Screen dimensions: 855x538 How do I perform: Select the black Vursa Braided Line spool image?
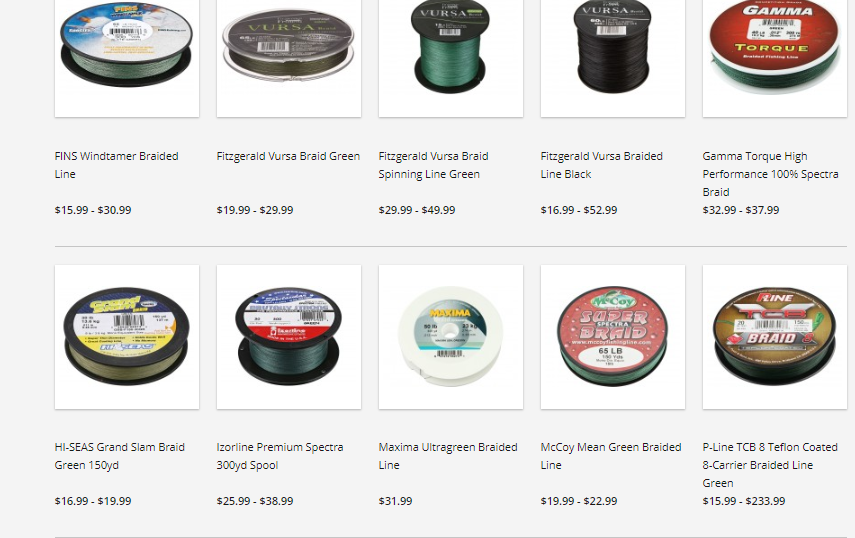(613, 58)
